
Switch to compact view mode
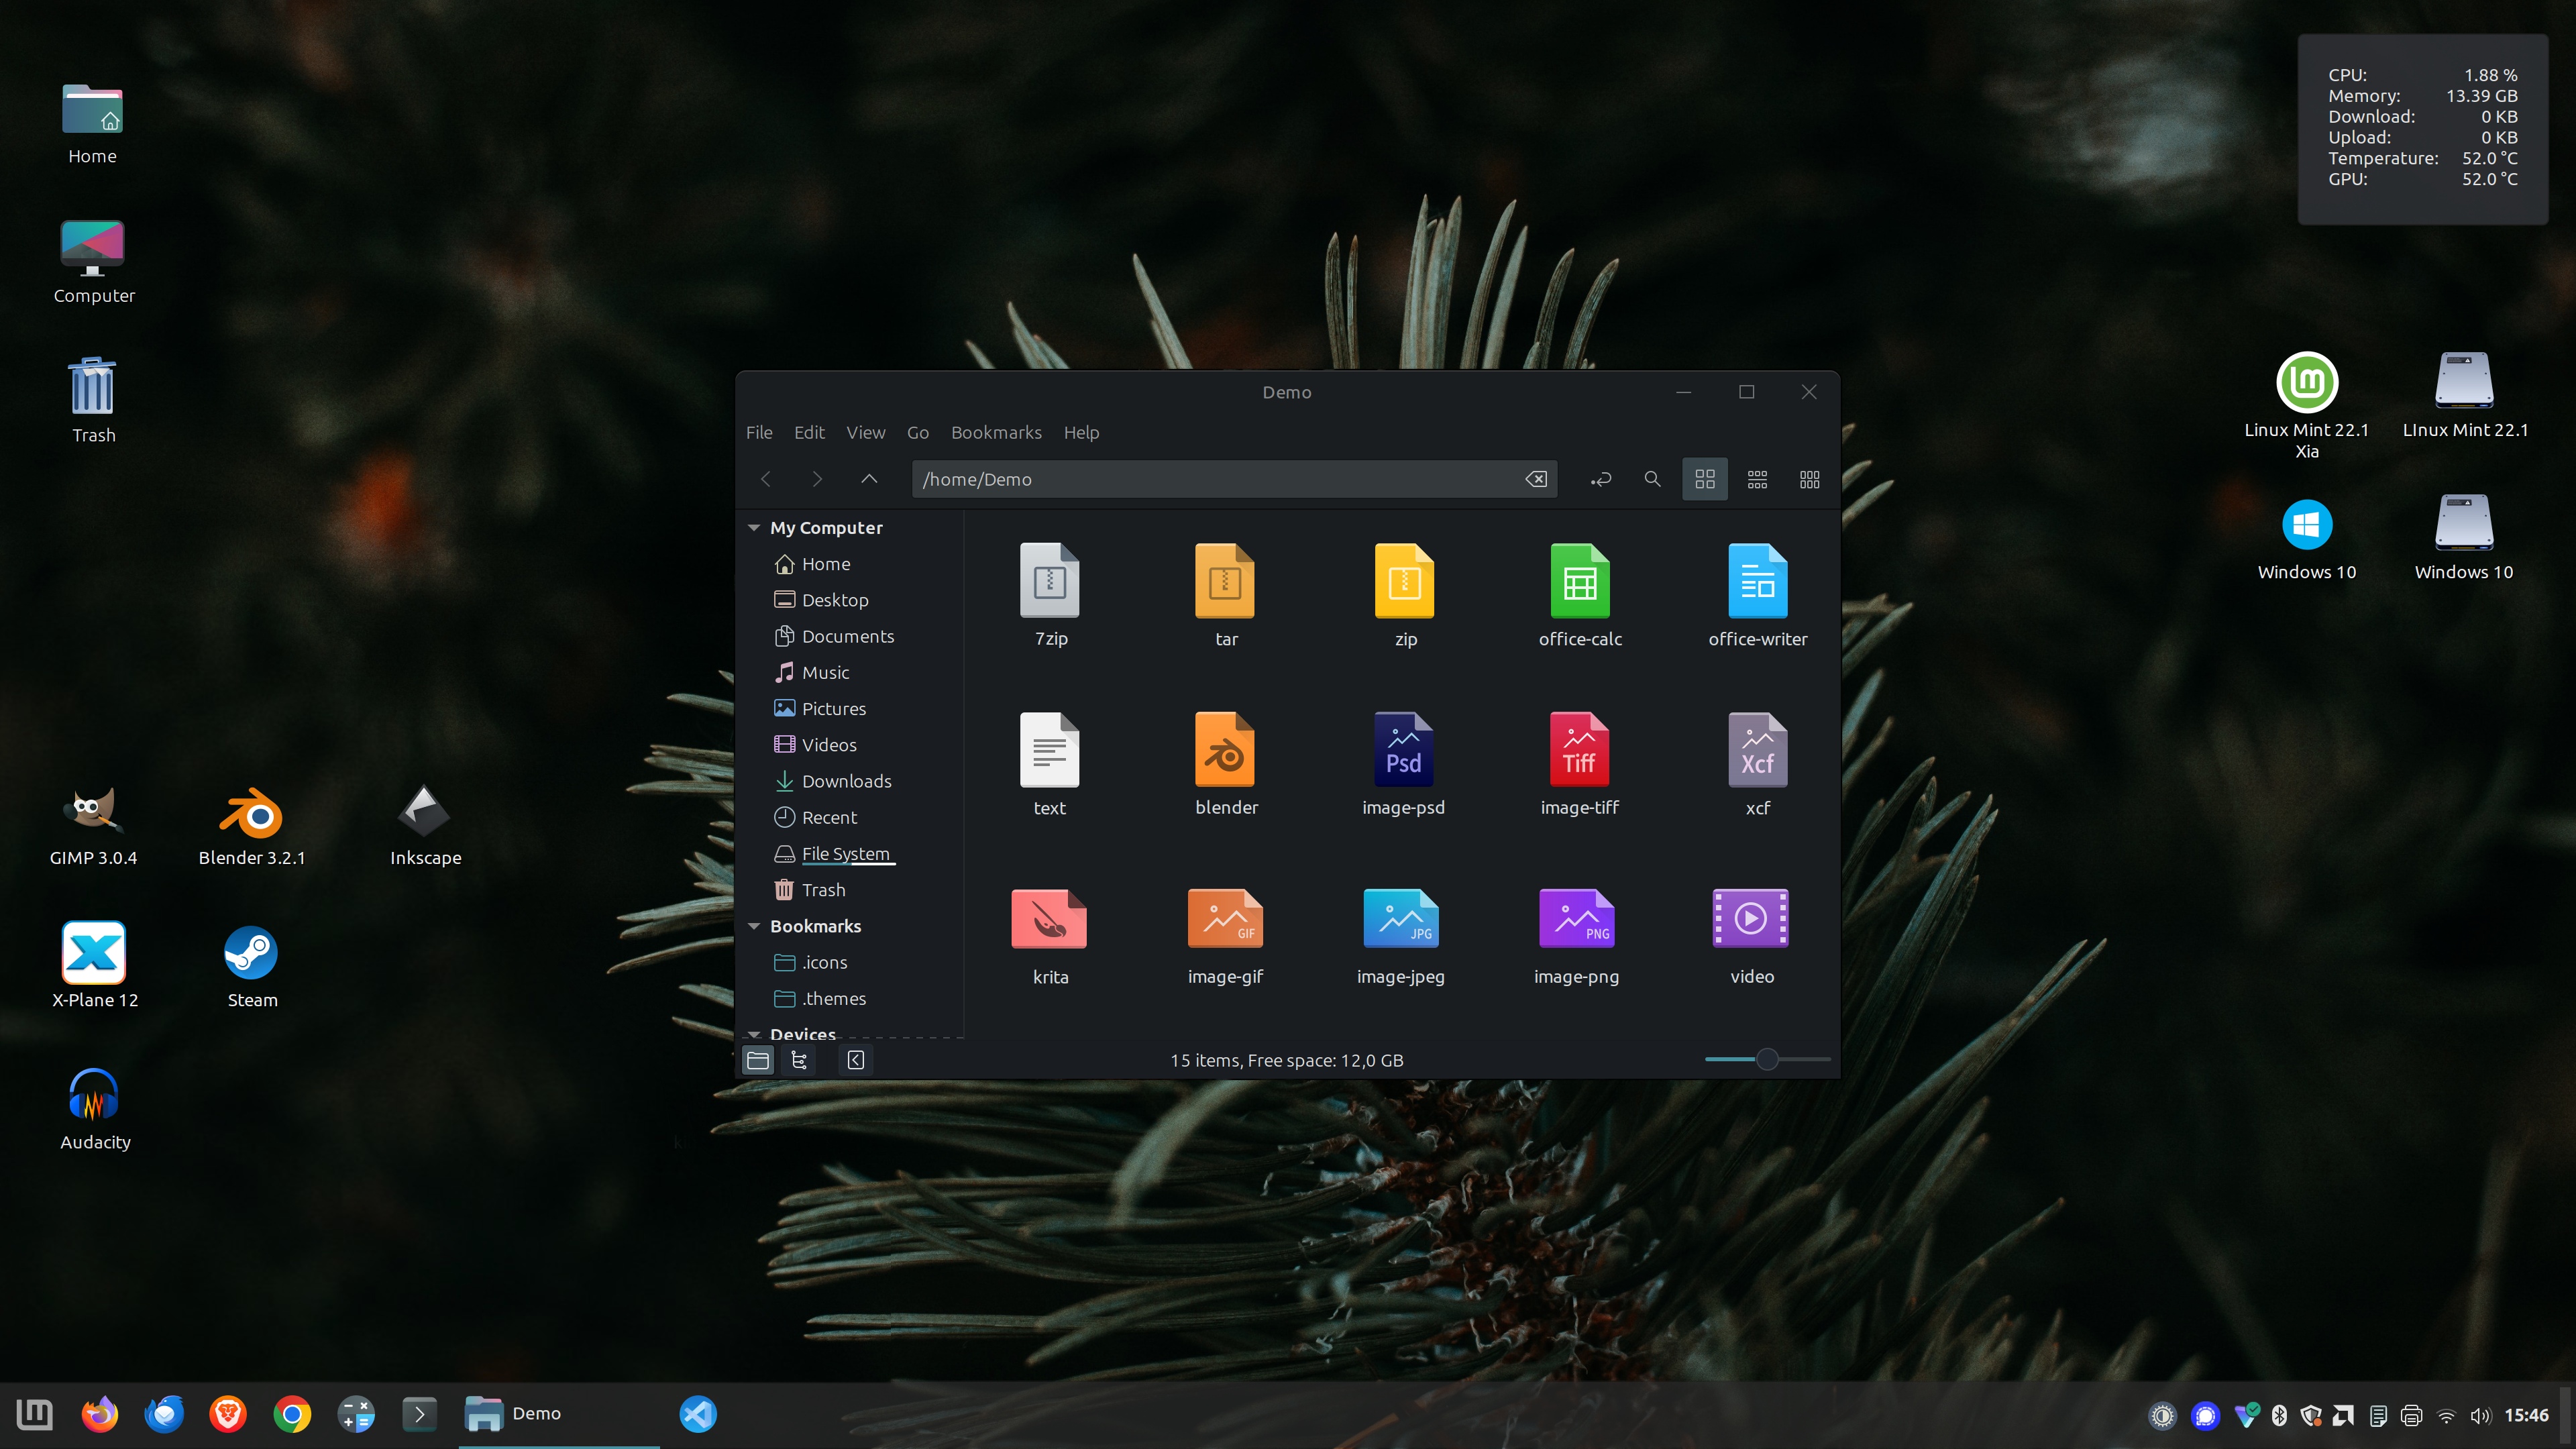pyautogui.click(x=1809, y=479)
